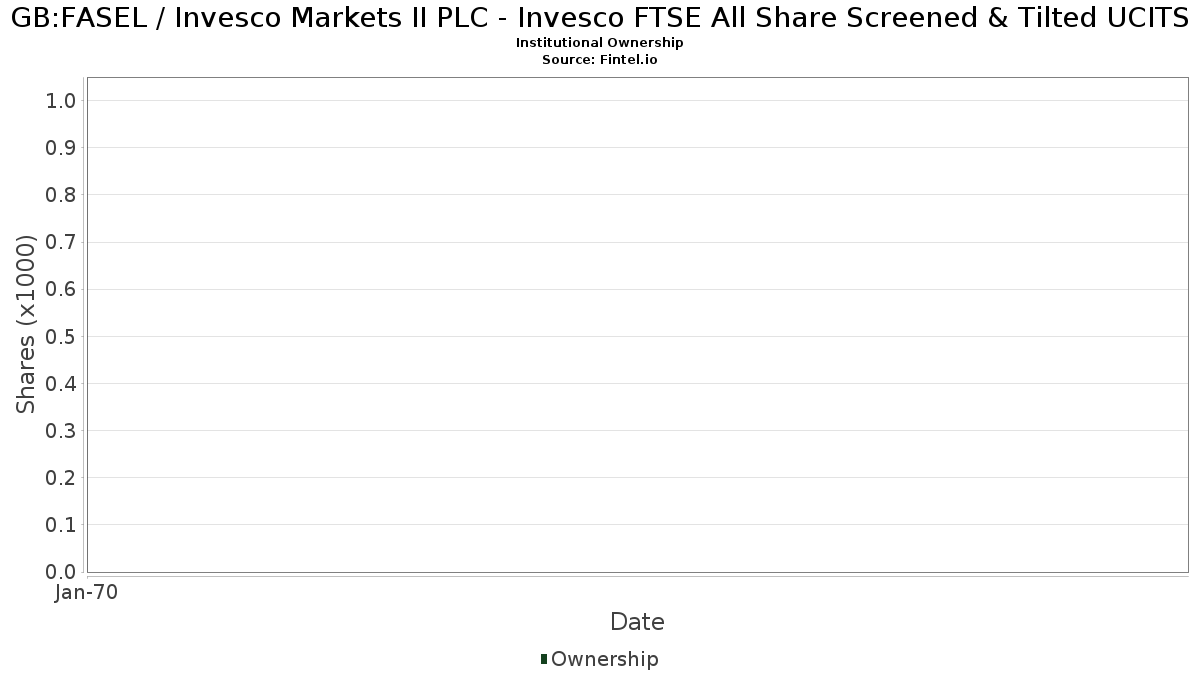
Task: Click the 0.4 y-axis tick label
Action: [61, 383]
